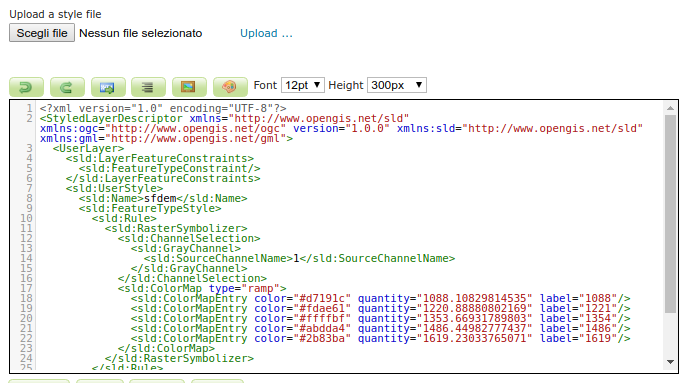
Task: Click the editor scrollbar up arrow
Action: [670, 108]
